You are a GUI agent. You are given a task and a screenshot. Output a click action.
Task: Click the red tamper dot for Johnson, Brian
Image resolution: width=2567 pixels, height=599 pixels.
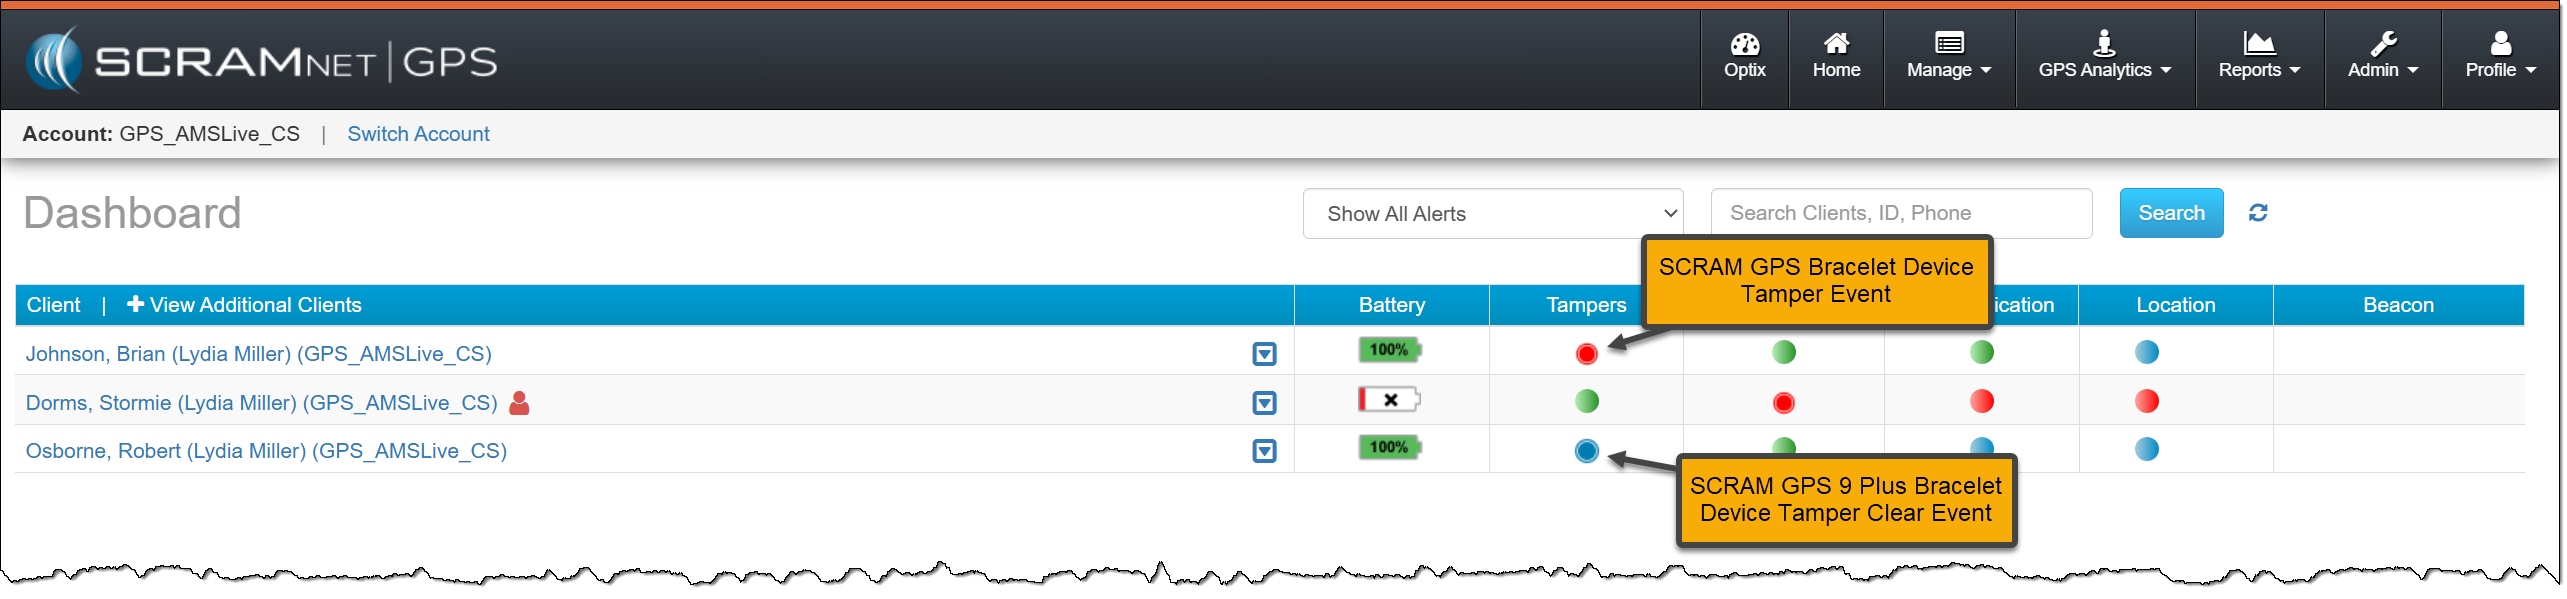1586,354
